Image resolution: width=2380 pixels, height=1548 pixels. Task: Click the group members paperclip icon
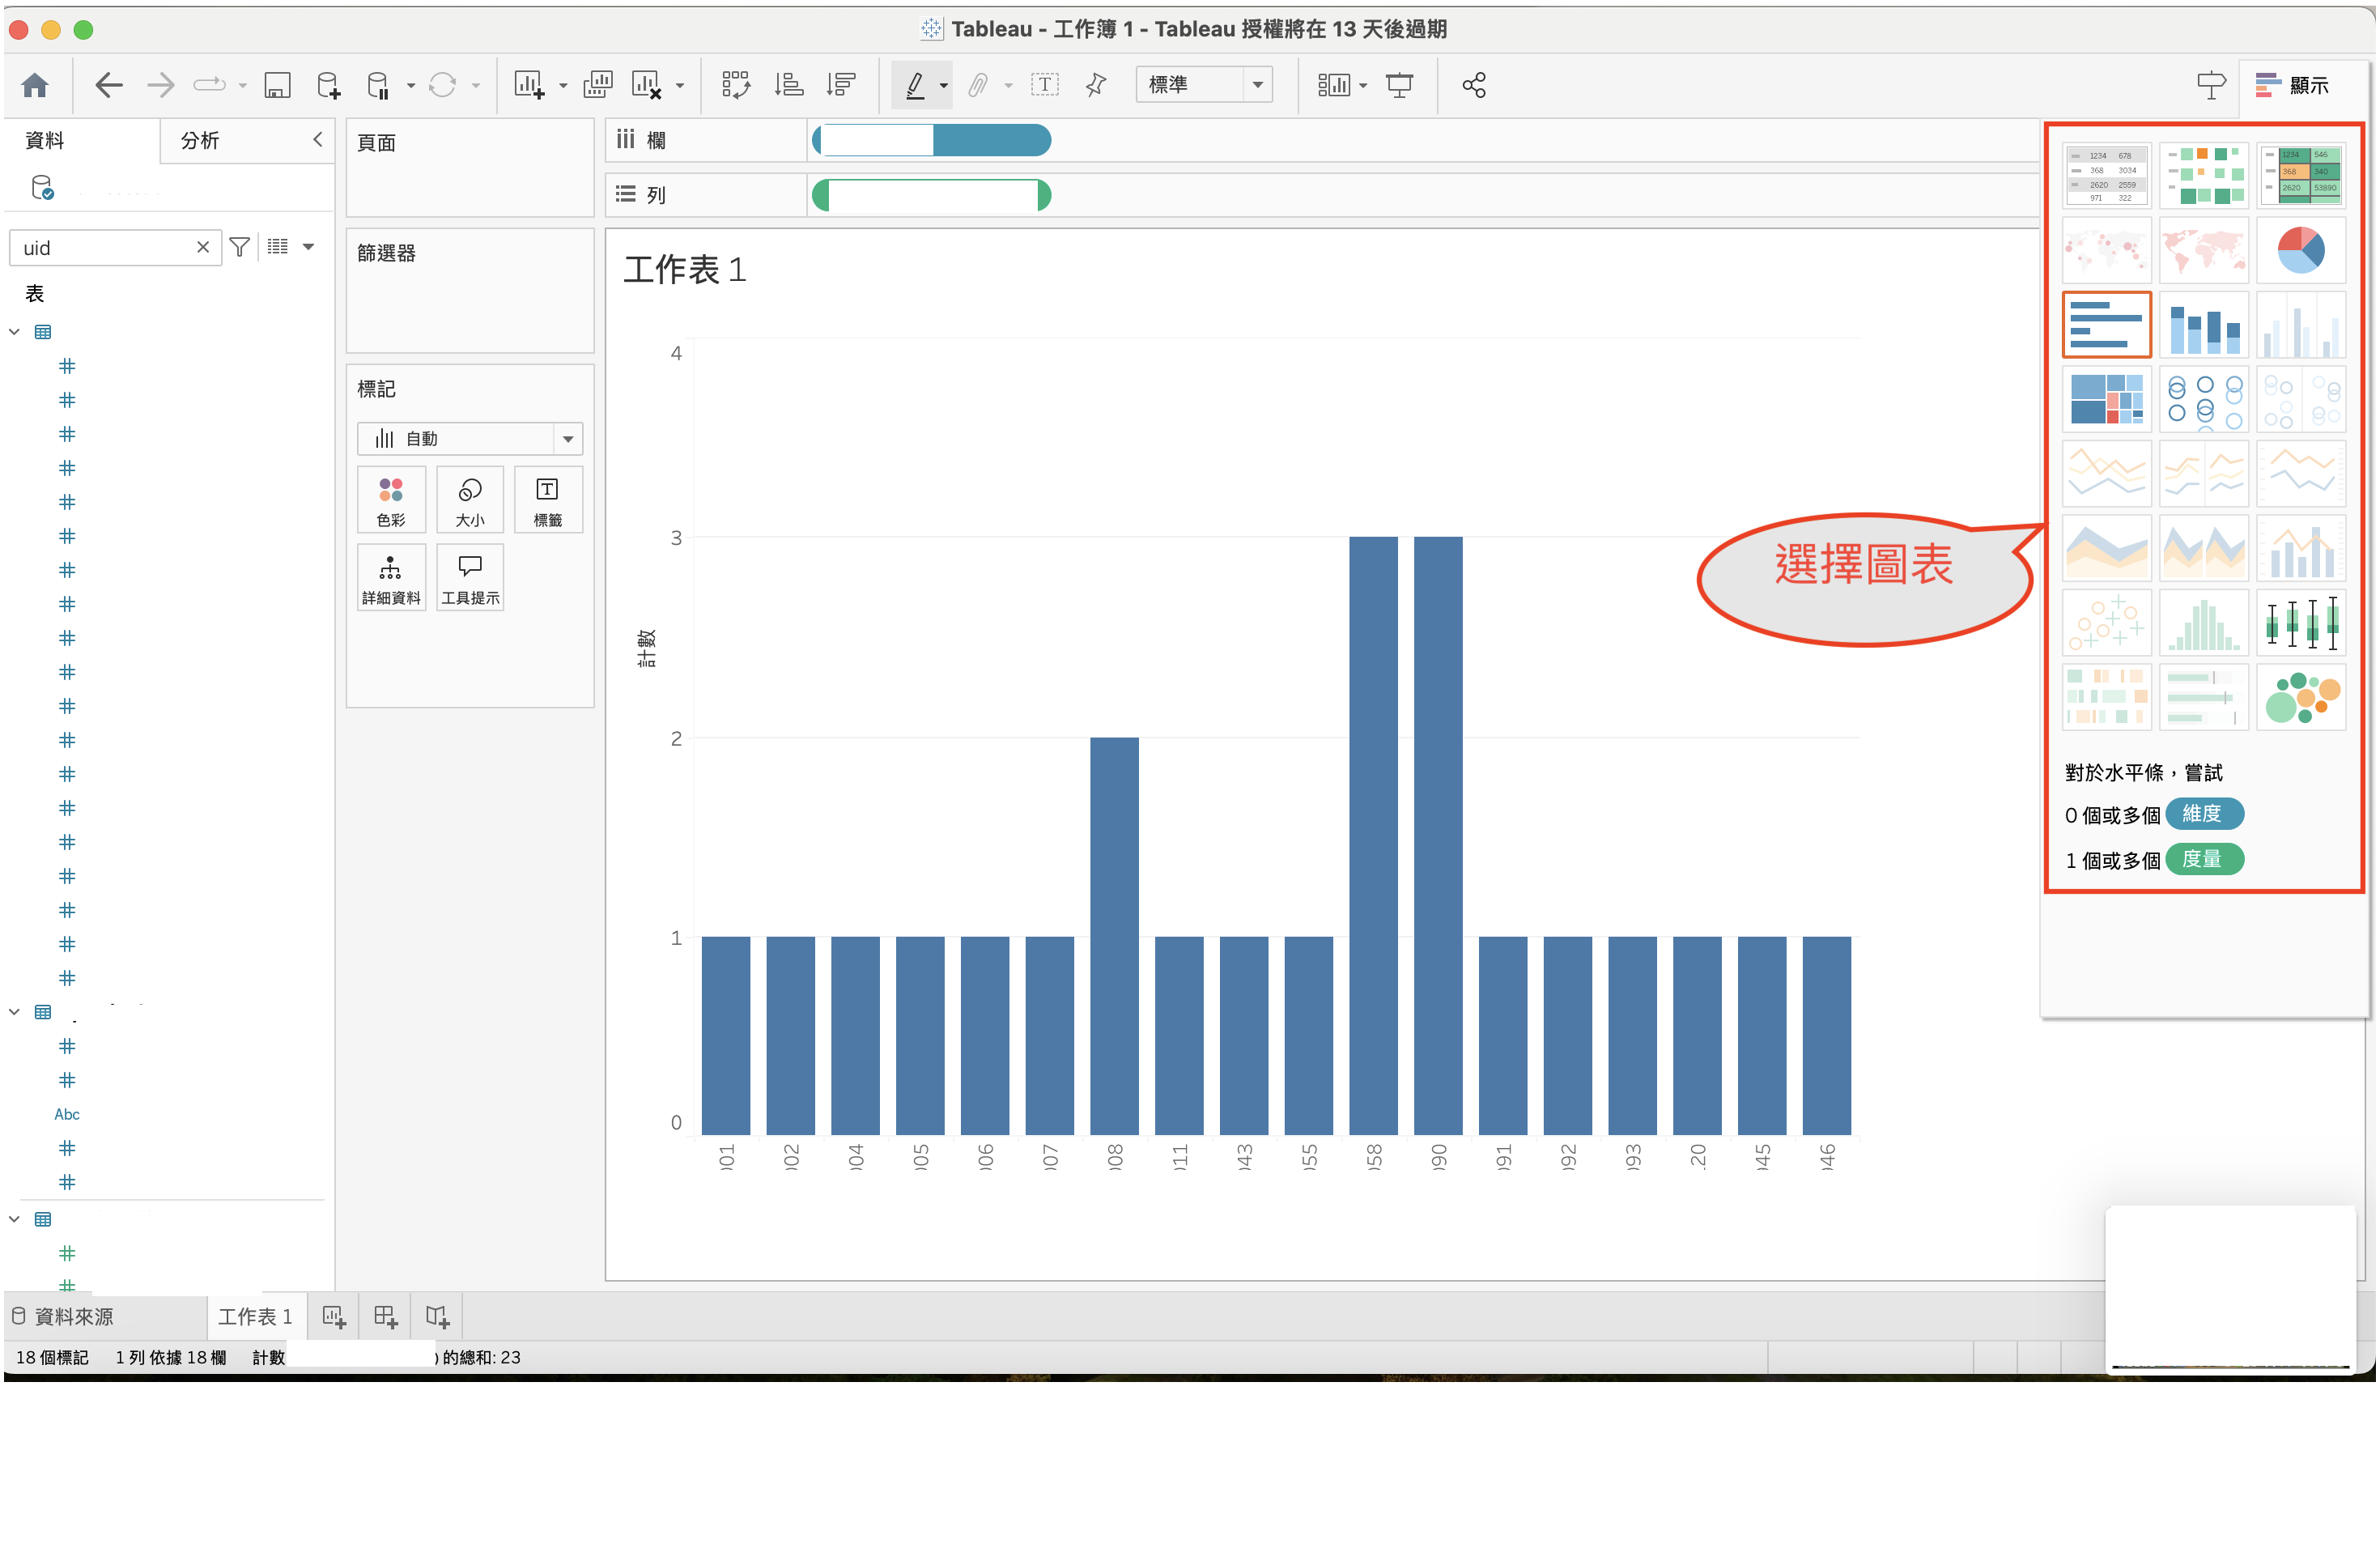[x=979, y=85]
